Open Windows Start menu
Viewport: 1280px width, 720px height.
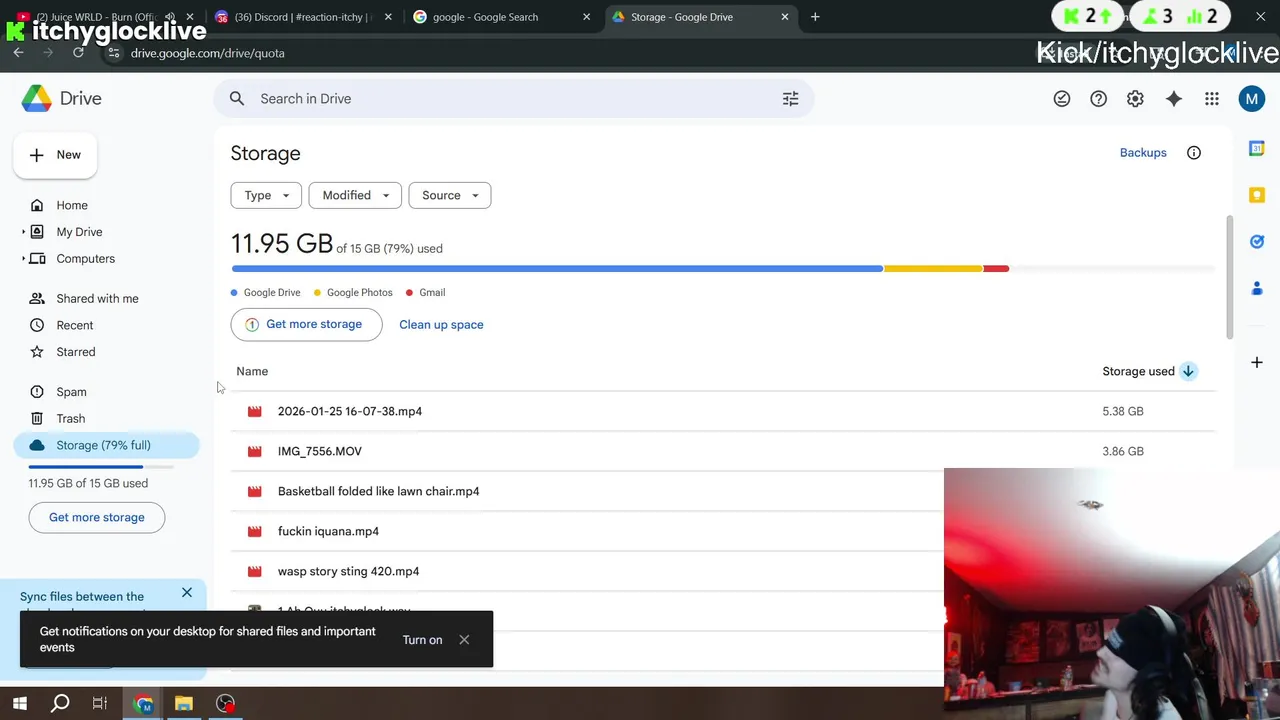coord(19,703)
